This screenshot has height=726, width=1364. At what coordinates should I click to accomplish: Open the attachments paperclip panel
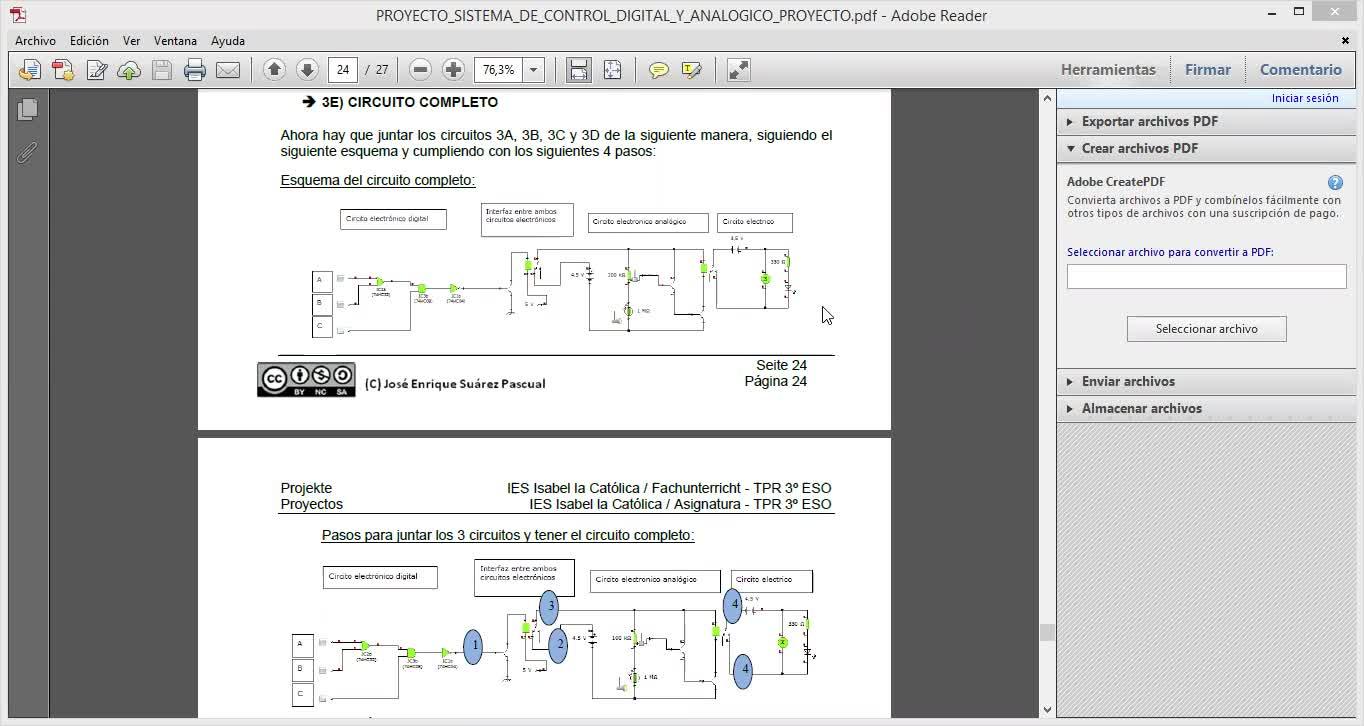click(x=27, y=153)
